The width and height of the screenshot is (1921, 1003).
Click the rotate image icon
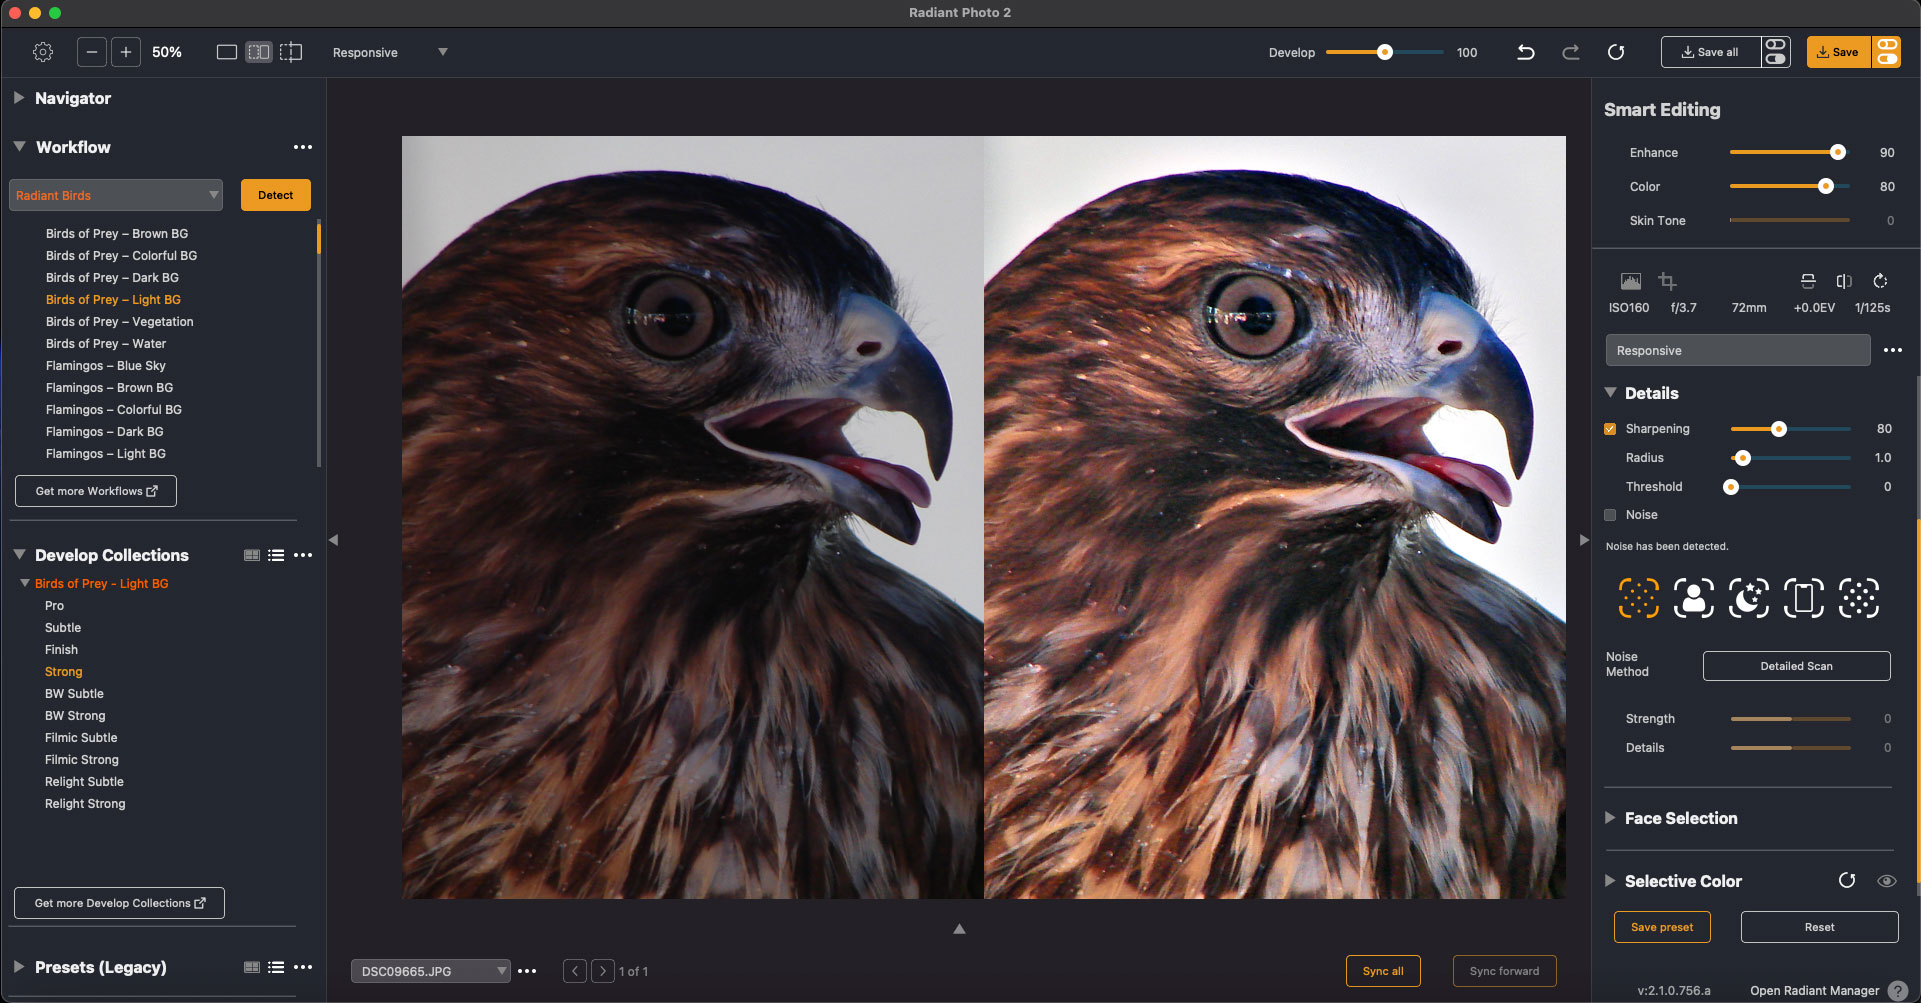pyautogui.click(x=1880, y=281)
